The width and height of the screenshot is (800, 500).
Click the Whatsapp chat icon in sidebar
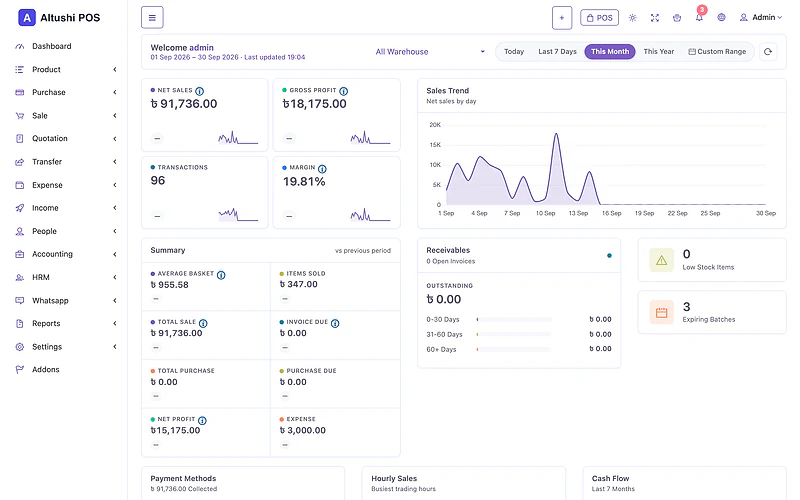(x=19, y=301)
